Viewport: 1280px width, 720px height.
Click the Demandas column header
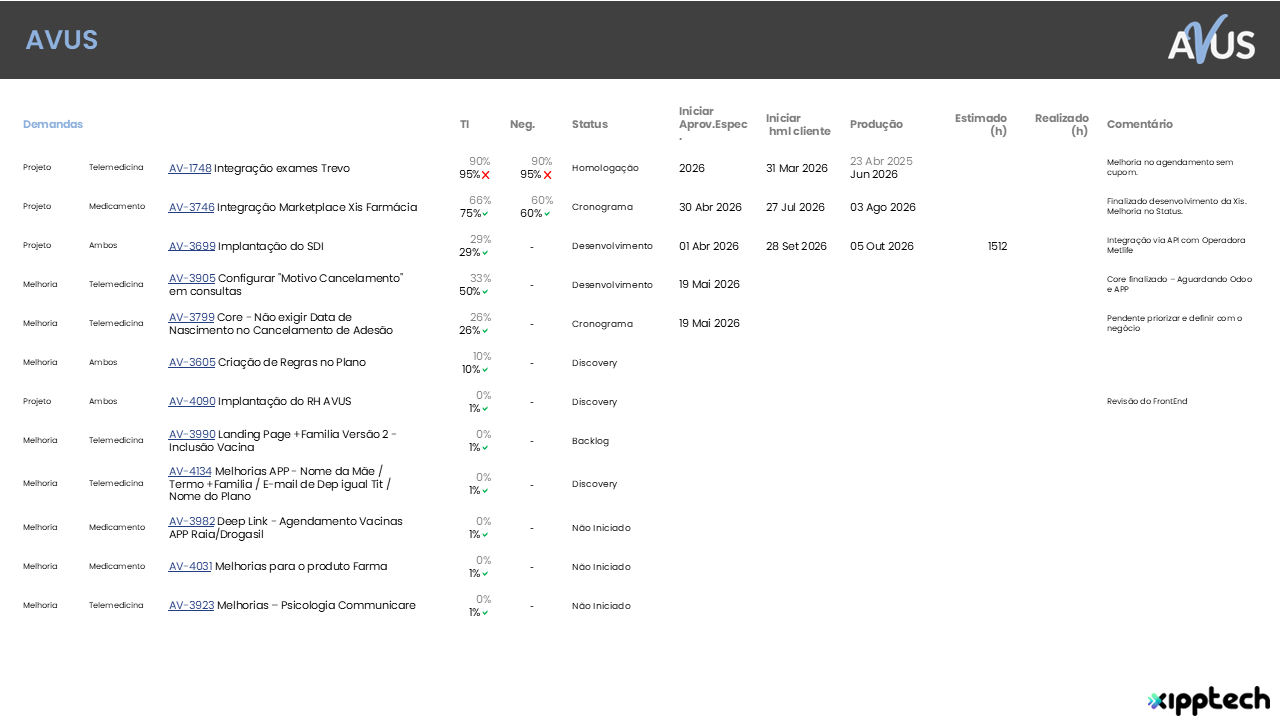click(x=53, y=124)
